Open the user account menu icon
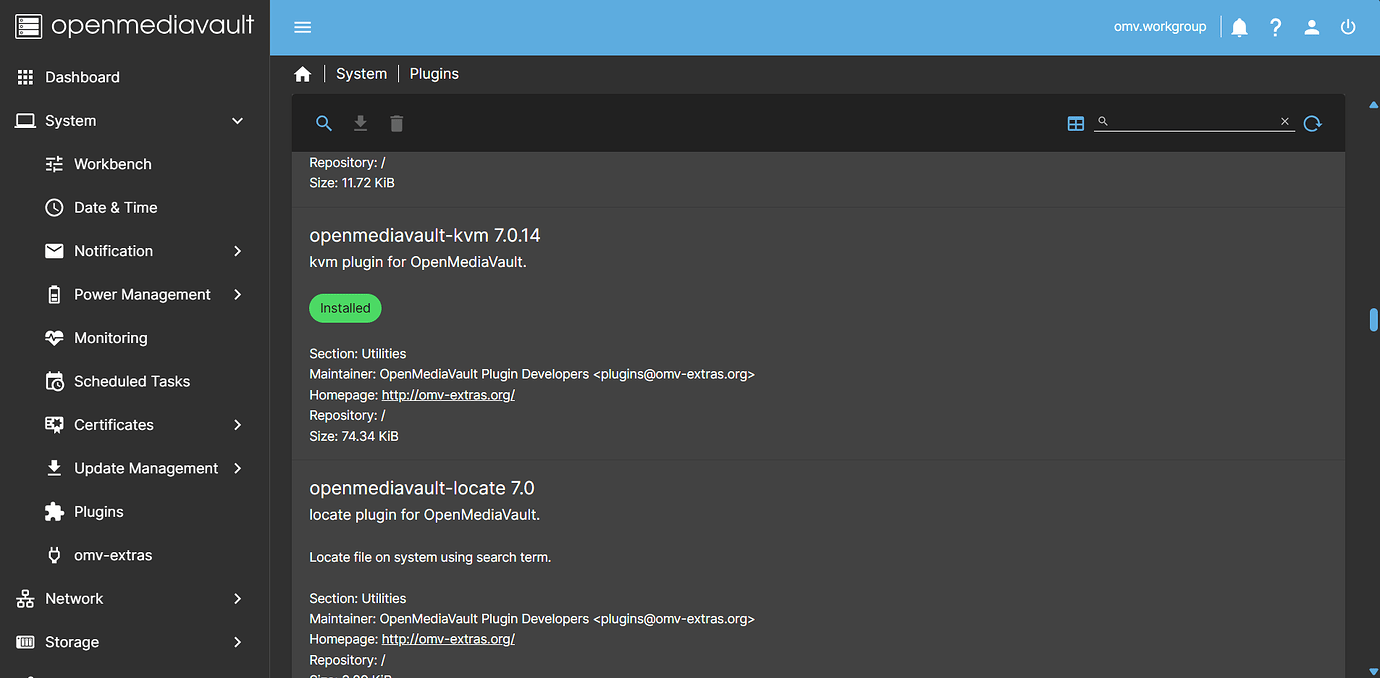The width and height of the screenshot is (1380, 678). pos(1311,26)
